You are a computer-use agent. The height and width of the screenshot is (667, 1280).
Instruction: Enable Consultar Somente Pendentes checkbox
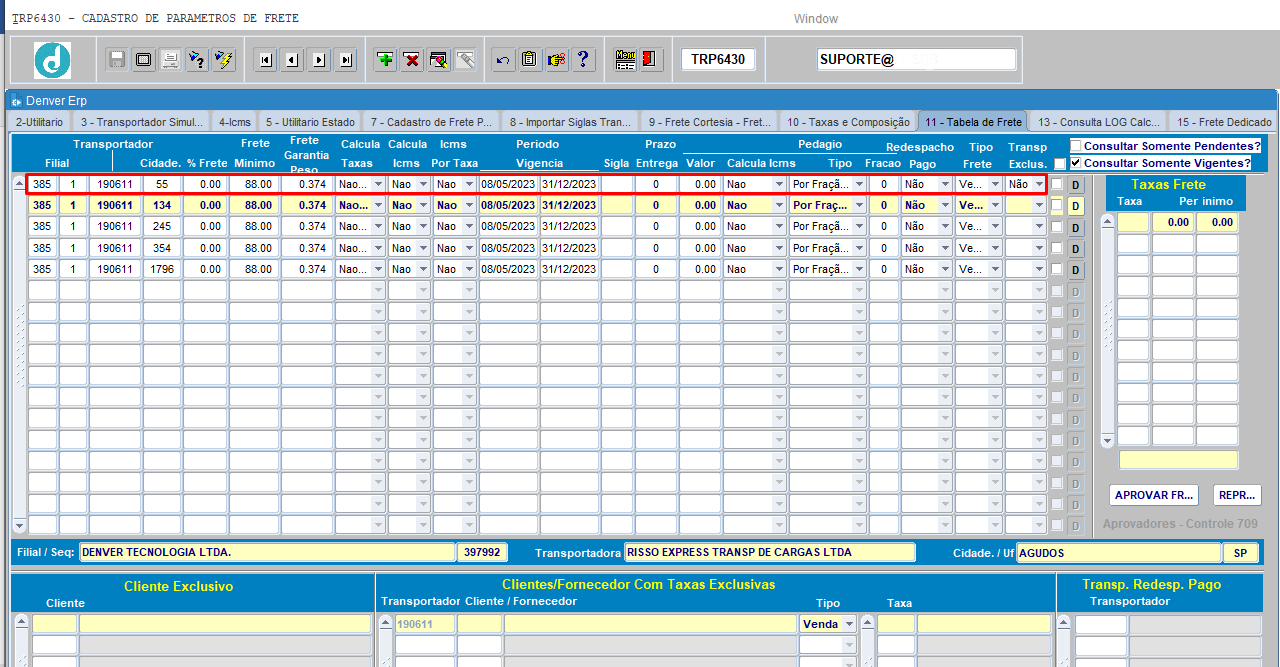tap(1076, 146)
